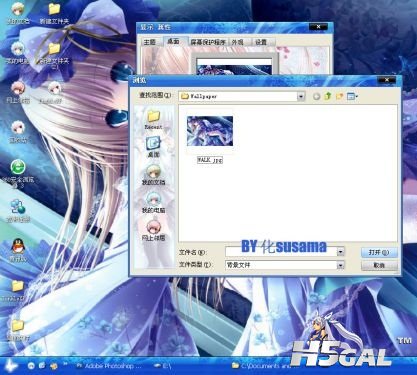Screen dimensions: 417x375
Task: Select the folder desktop icon below the QQ icon
Action: click(16, 290)
